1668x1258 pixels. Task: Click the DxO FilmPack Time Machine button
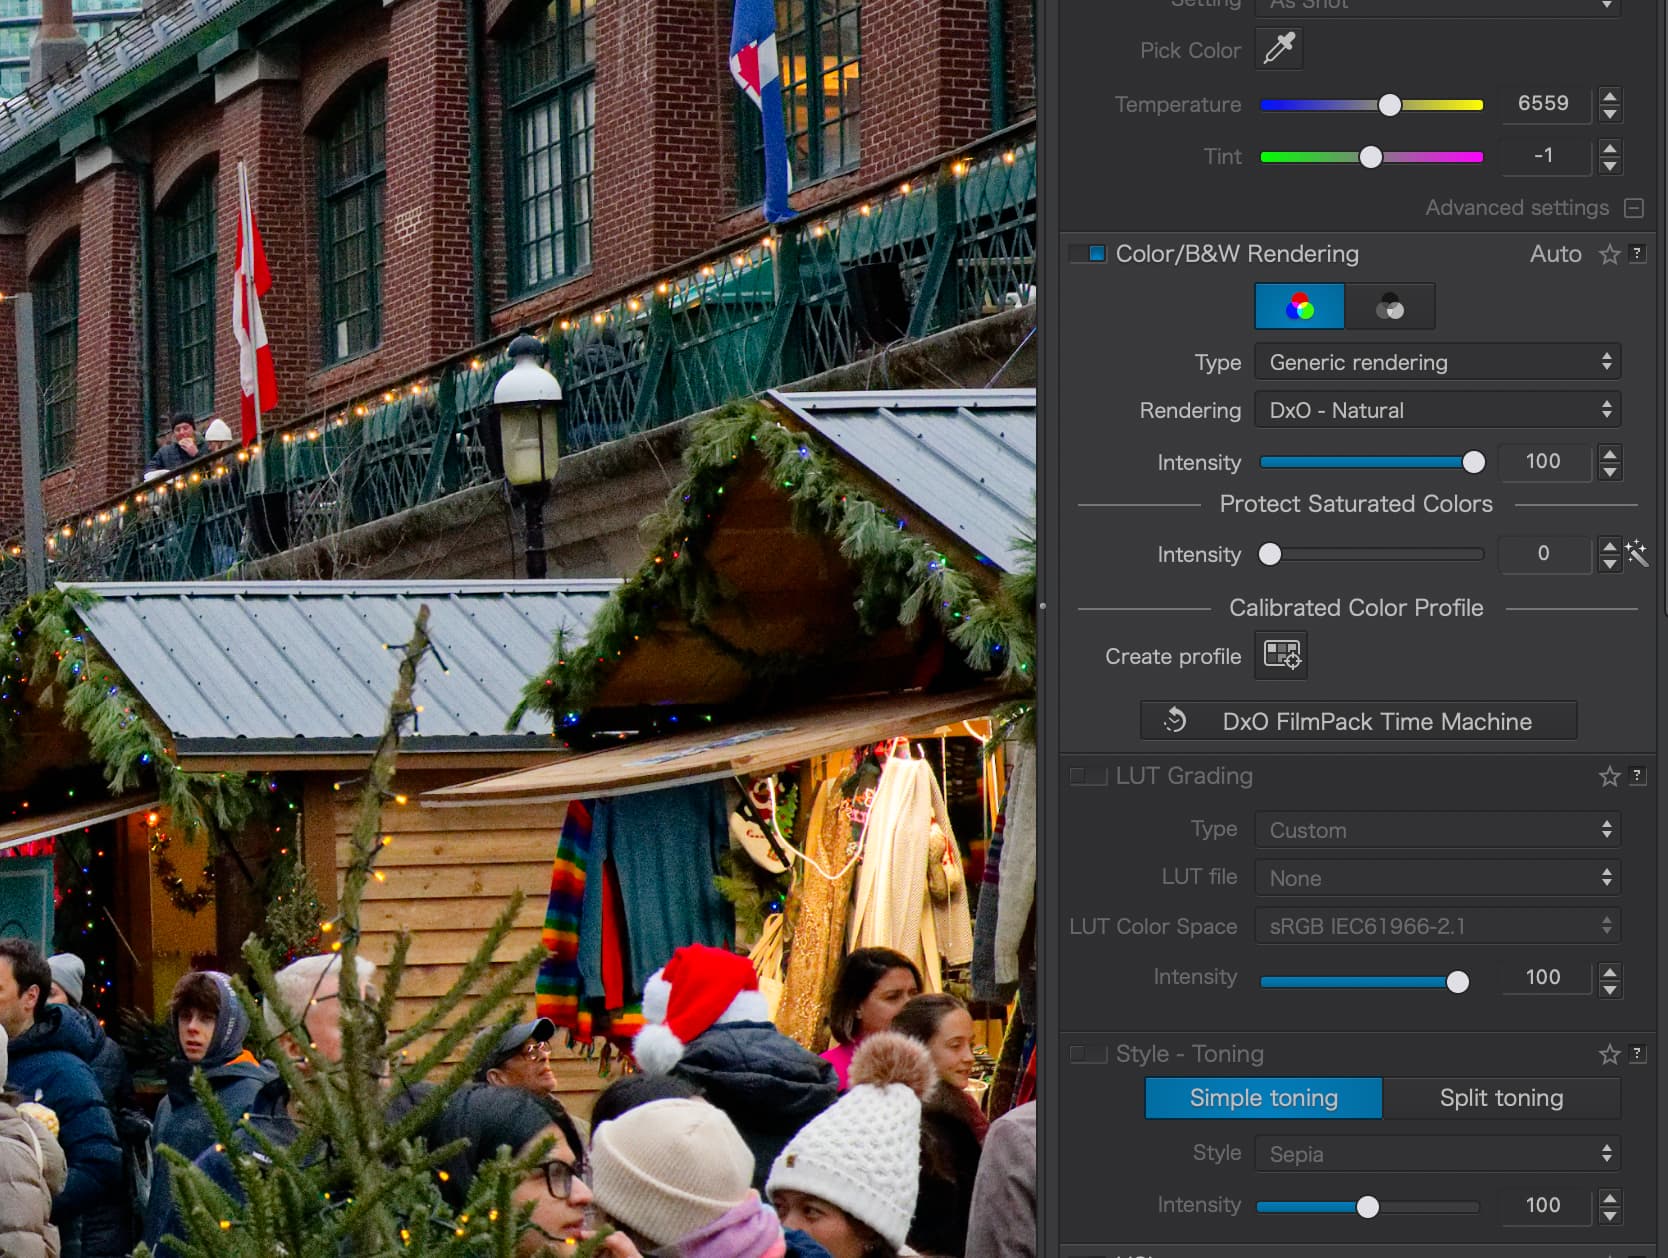1358,720
